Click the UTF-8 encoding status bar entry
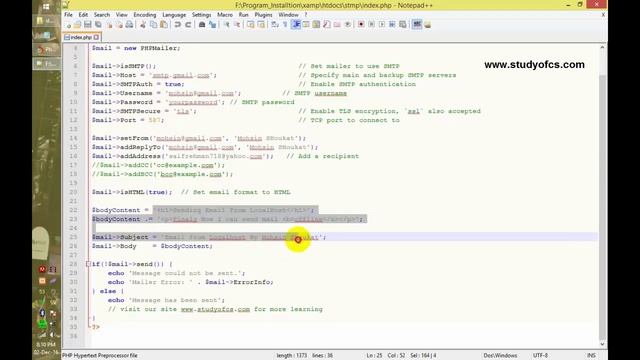The image size is (640, 360). [x=540, y=356]
